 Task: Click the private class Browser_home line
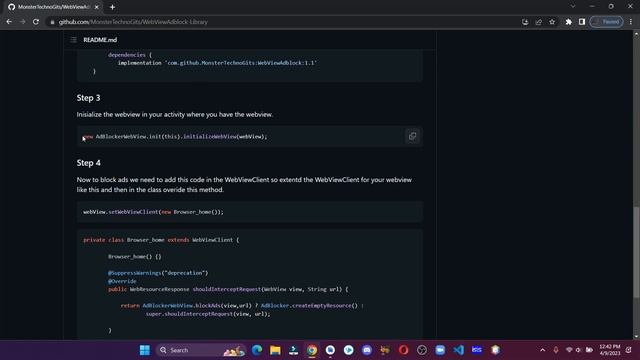[x=161, y=240]
